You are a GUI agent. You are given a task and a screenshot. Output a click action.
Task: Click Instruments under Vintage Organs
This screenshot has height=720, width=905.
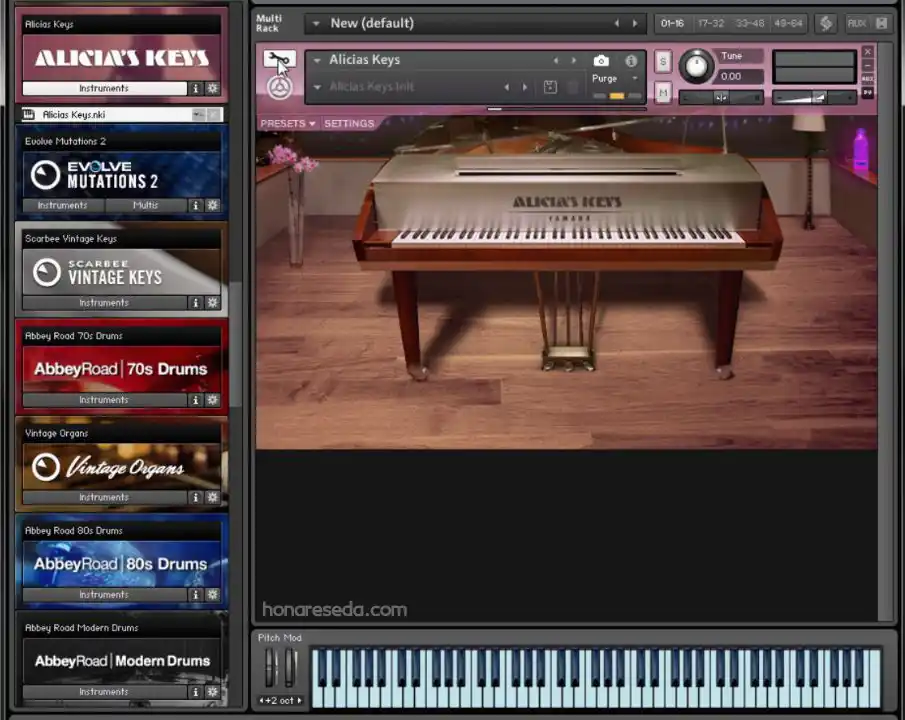[104, 497]
